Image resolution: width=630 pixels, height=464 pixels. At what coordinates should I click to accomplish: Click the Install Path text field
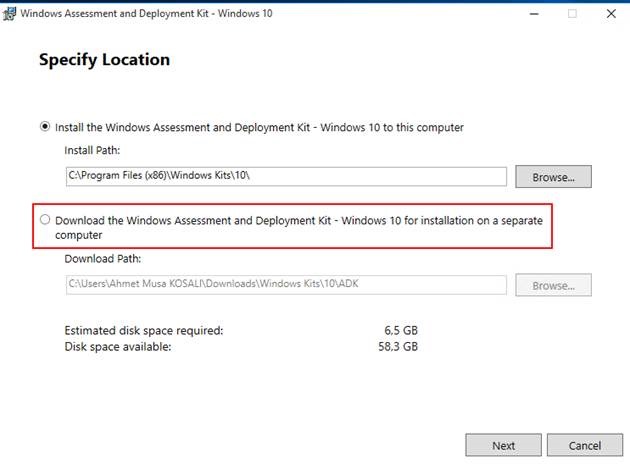[286, 176]
